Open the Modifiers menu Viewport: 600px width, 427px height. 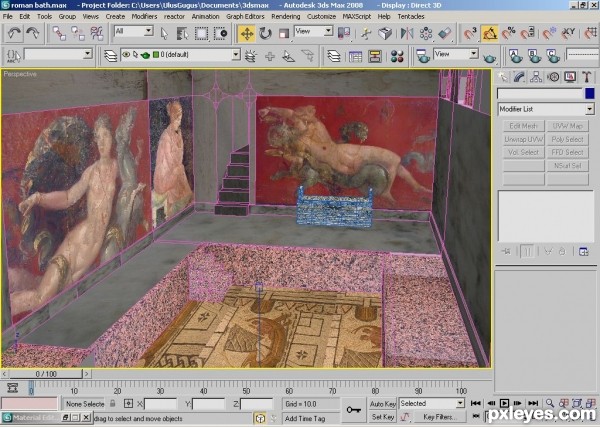click(144, 16)
